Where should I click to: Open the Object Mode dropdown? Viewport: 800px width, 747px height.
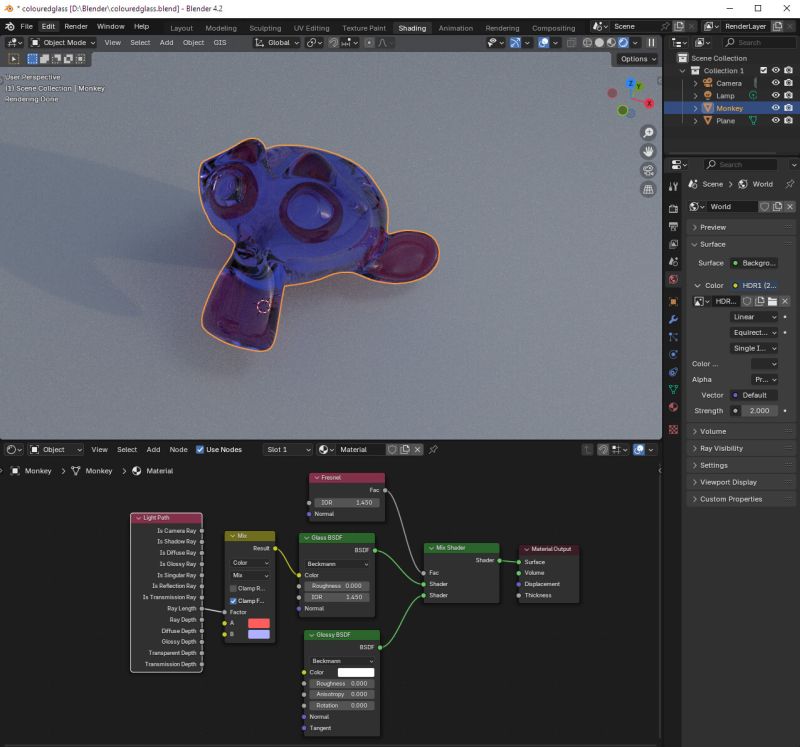[x=63, y=43]
